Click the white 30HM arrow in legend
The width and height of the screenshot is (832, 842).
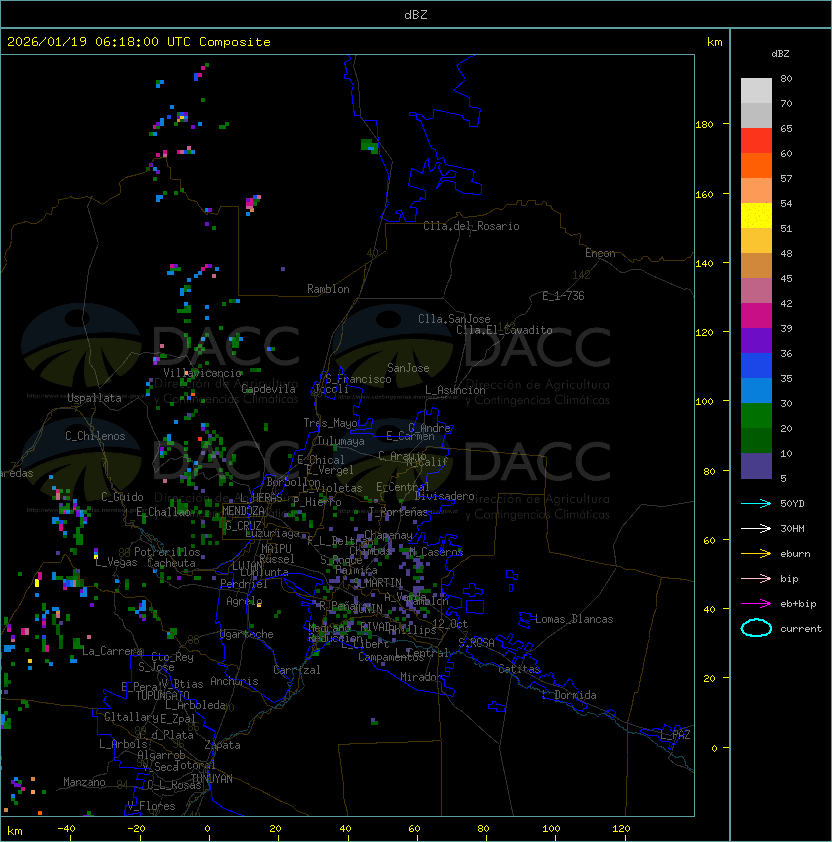[756, 529]
